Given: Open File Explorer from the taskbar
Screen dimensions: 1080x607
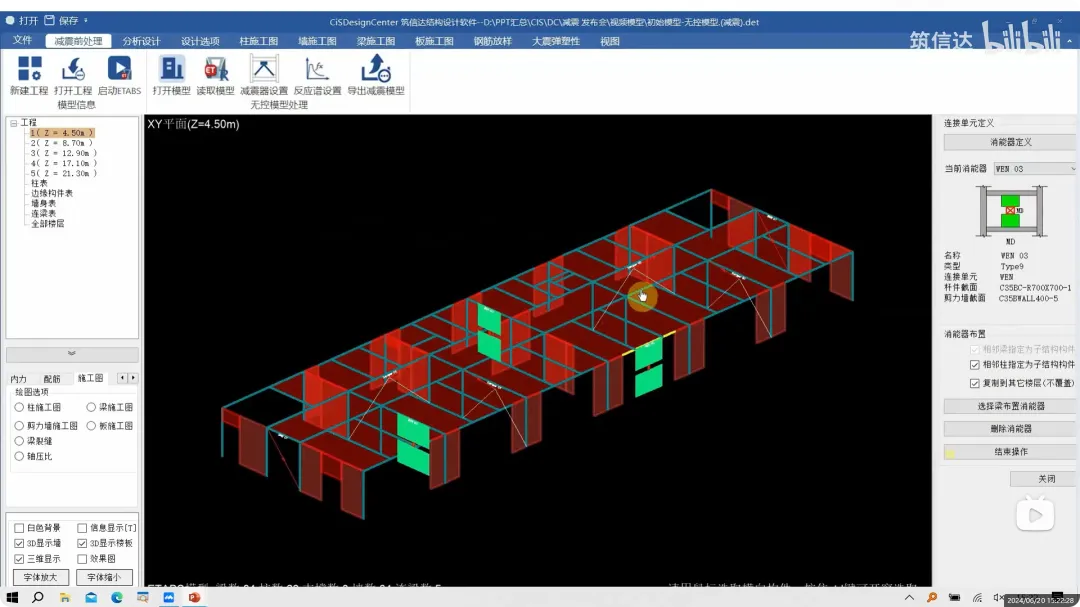Looking at the screenshot, I should pyautogui.click(x=64, y=597).
